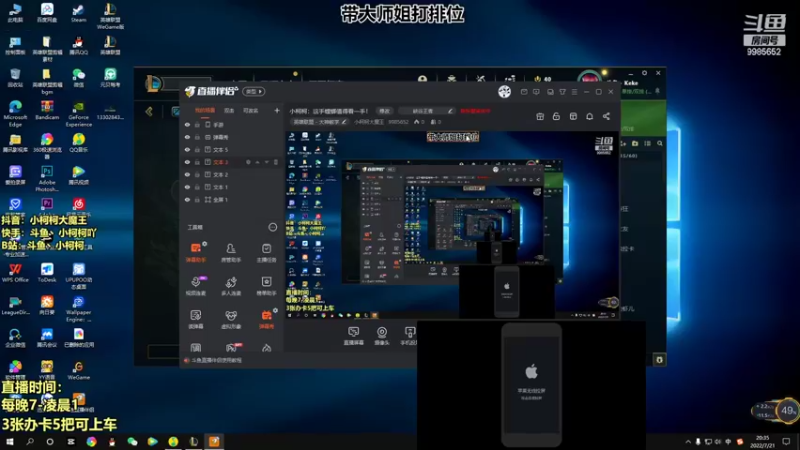Image resolution: width=800 pixels, height=450 pixels.
Task: Click the live preview thumbnail area
Action: [452, 224]
